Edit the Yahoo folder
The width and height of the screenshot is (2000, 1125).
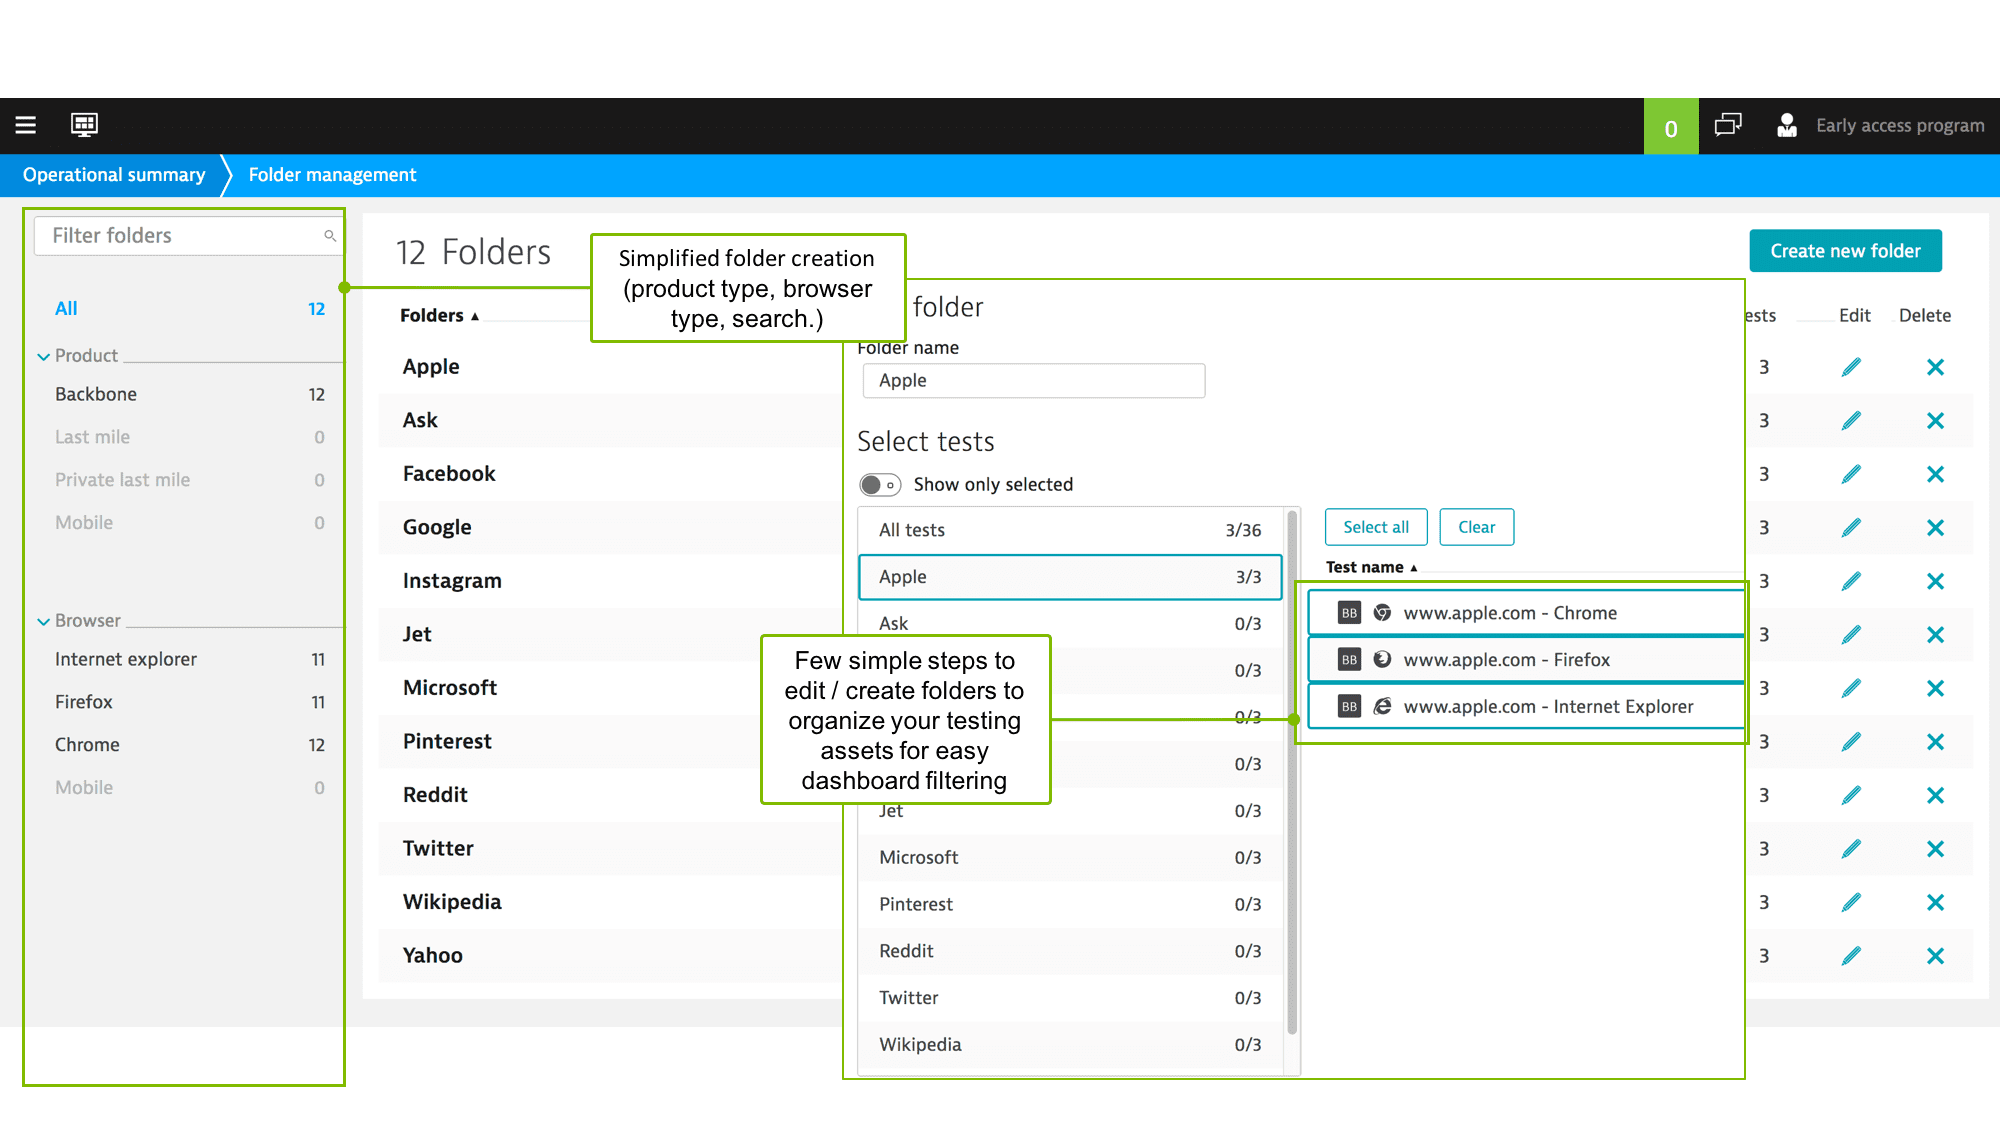1851,956
